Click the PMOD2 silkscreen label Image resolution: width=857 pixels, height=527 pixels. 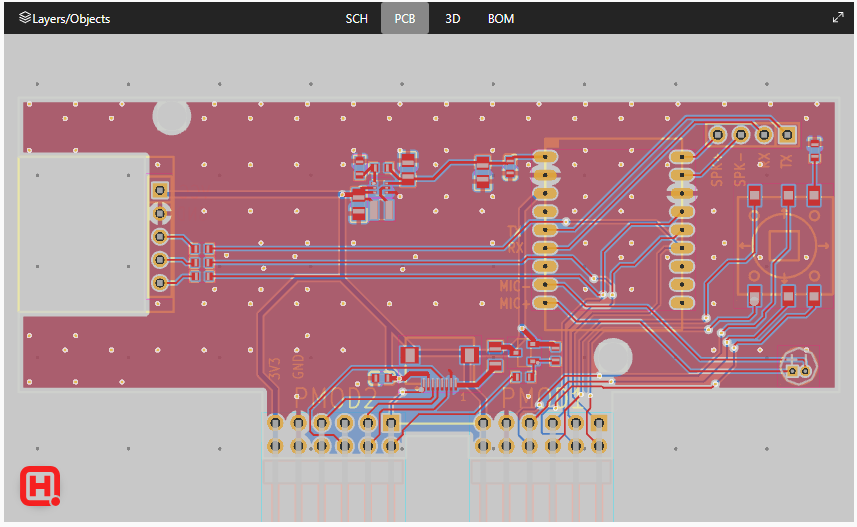pos(335,399)
